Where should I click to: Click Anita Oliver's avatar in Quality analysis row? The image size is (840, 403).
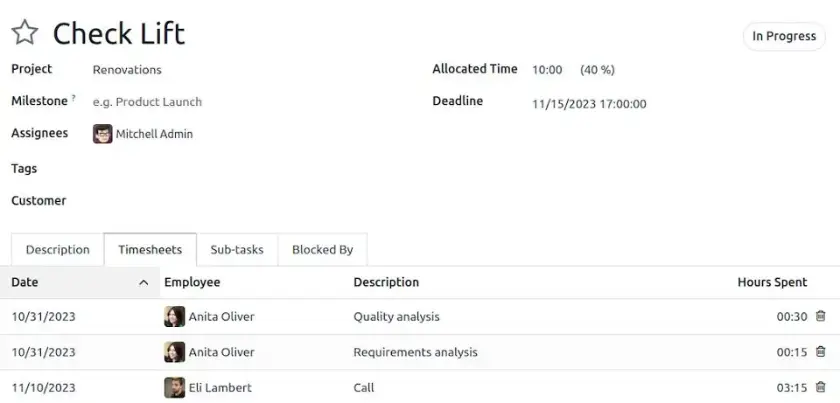tap(174, 317)
